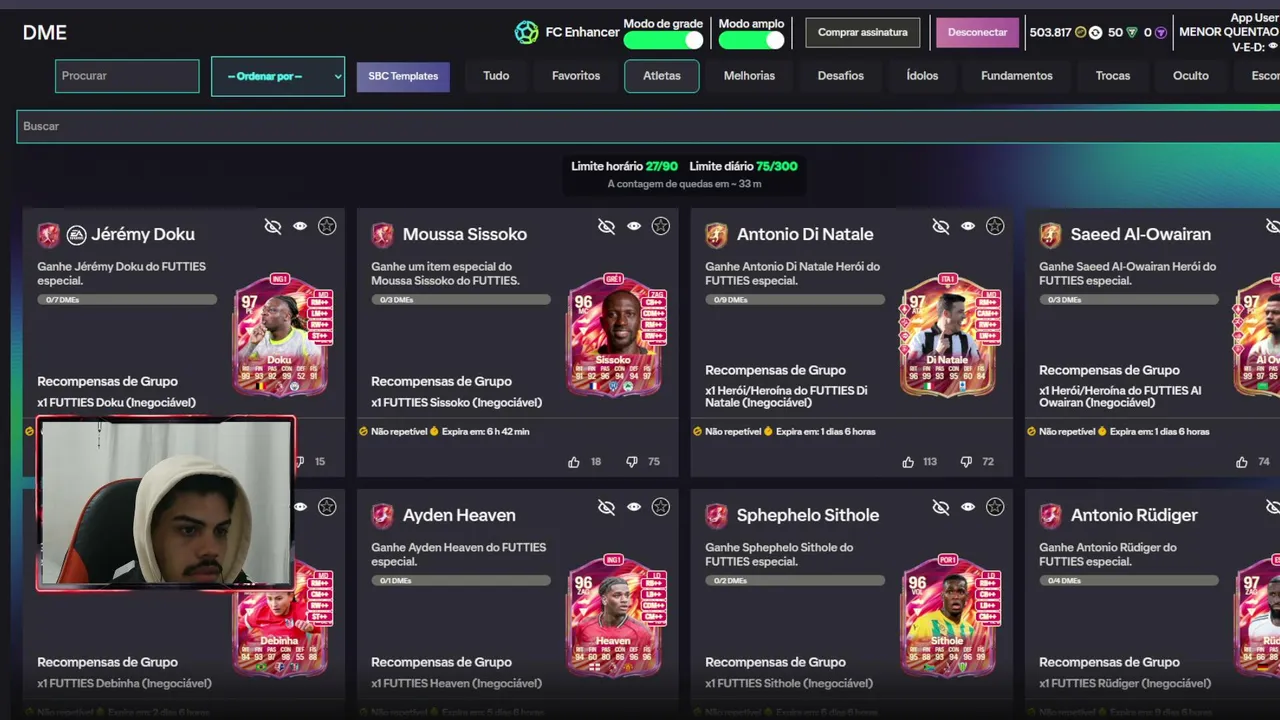Toggle the V-E-D eye icon under the username
Image resolution: width=1280 pixels, height=720 pixels.
coord(1273,47)
